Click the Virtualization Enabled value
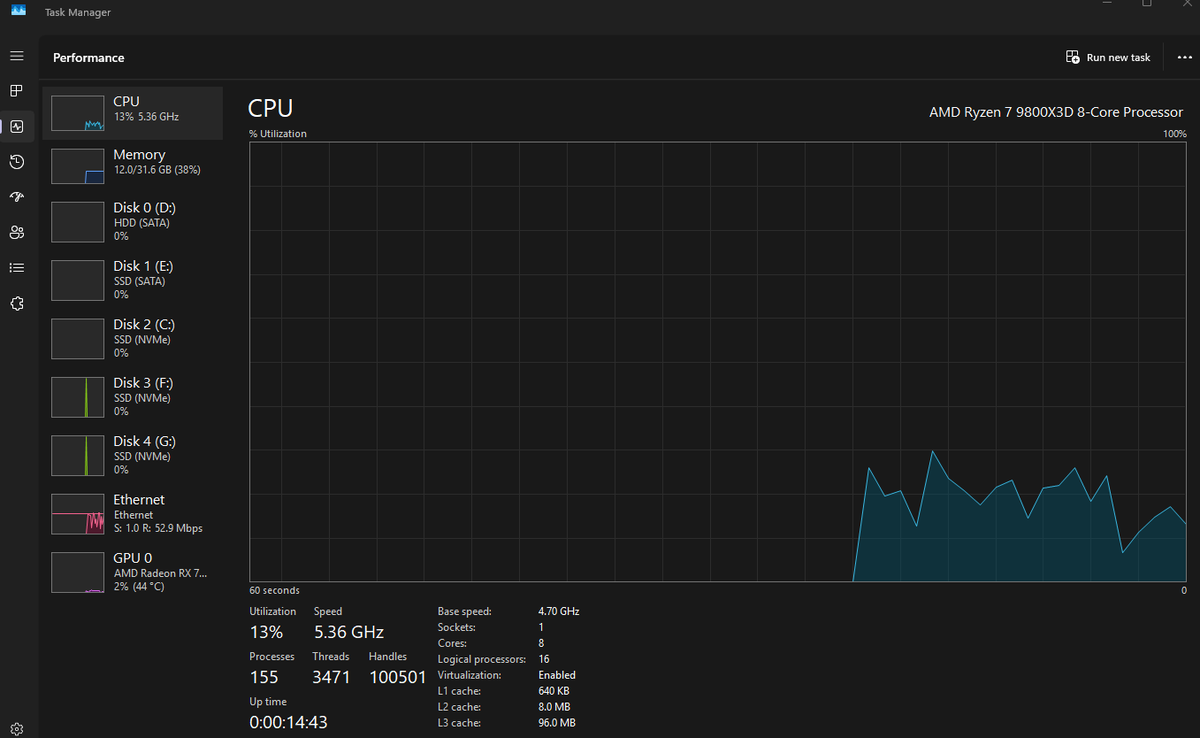This screenshot has width=1200, height=738. 557,675
